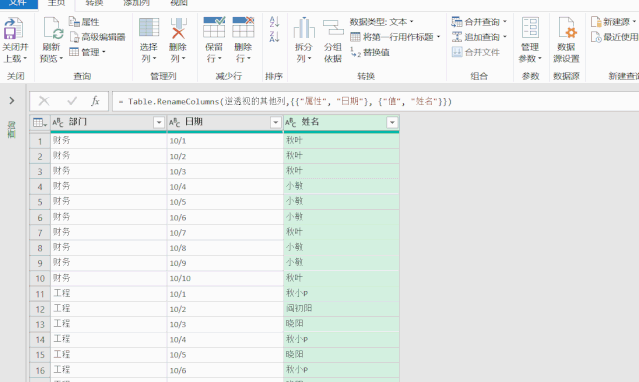The width and height of the screenshot is (639, 382).
Task: Click the date cell 10/10 in row 10
Action: (x=225, y=278)
